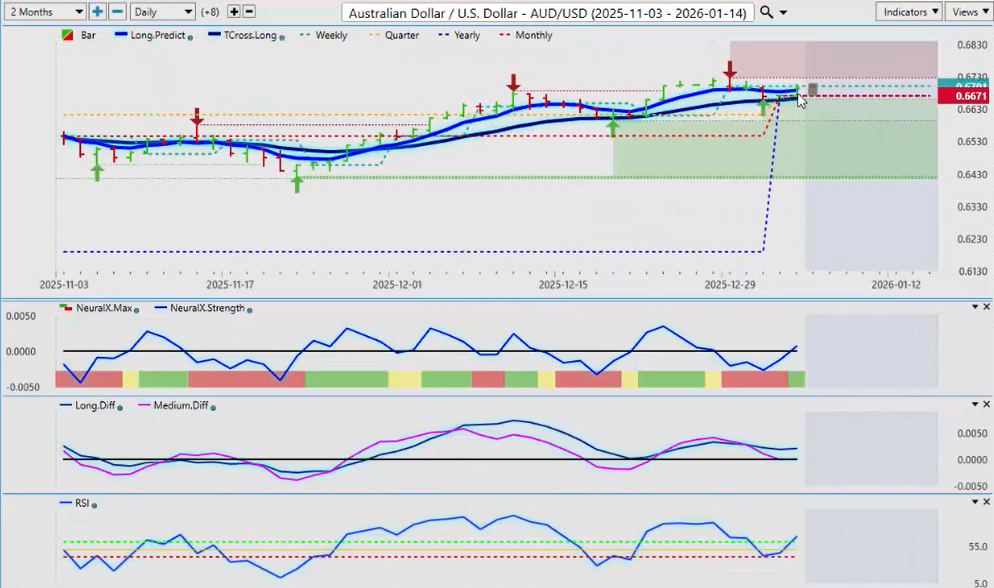994x588 pixels.
Task: Click the small plus button after (+8)
Action: [234, 12]
